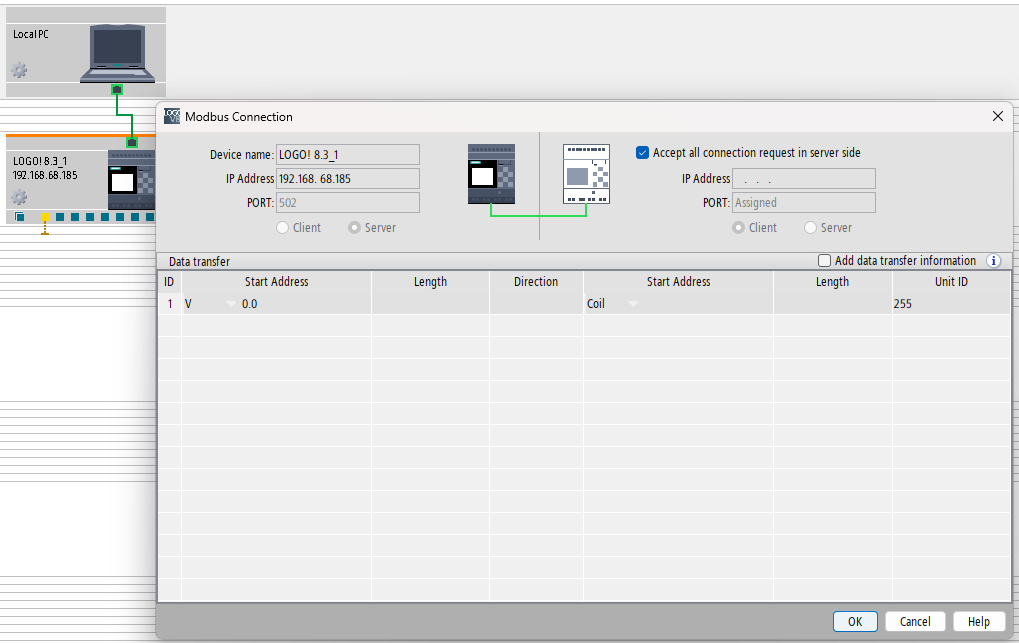
Task: Open Local PC settings gear
Action: pyautogui.click(x=19, y=70)
